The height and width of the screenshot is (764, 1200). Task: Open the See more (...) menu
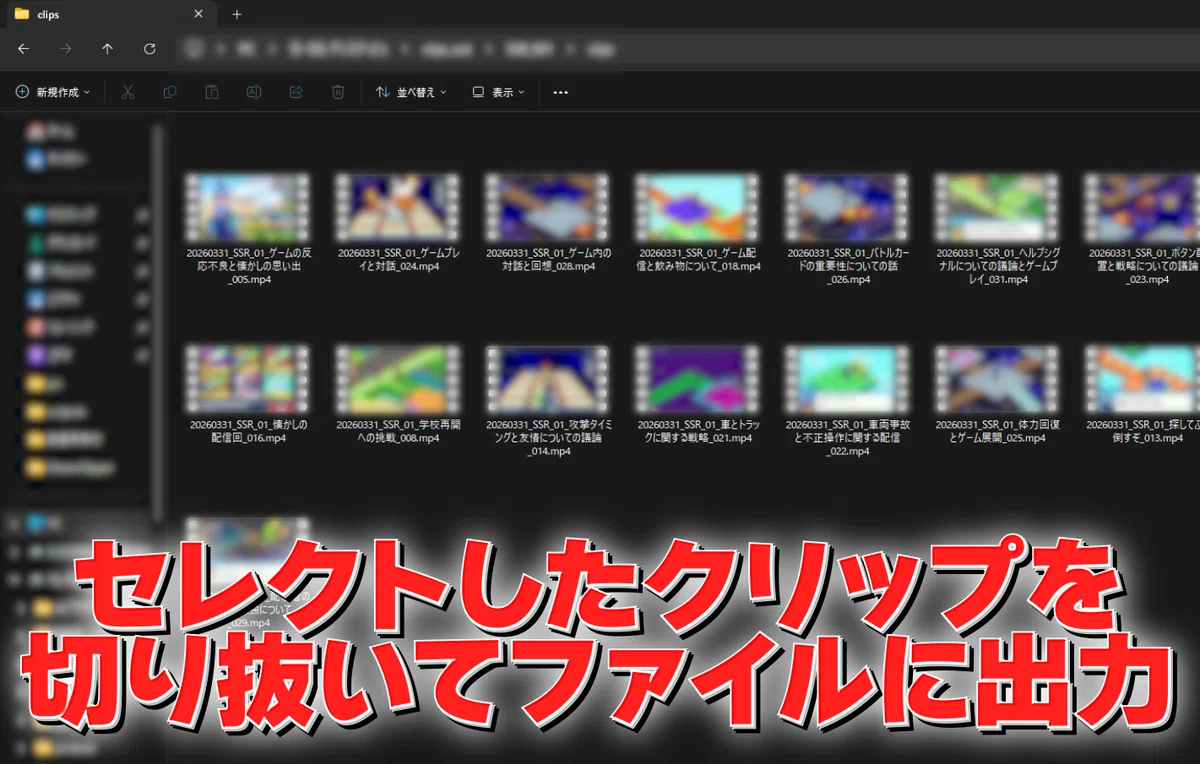(561, 92)
